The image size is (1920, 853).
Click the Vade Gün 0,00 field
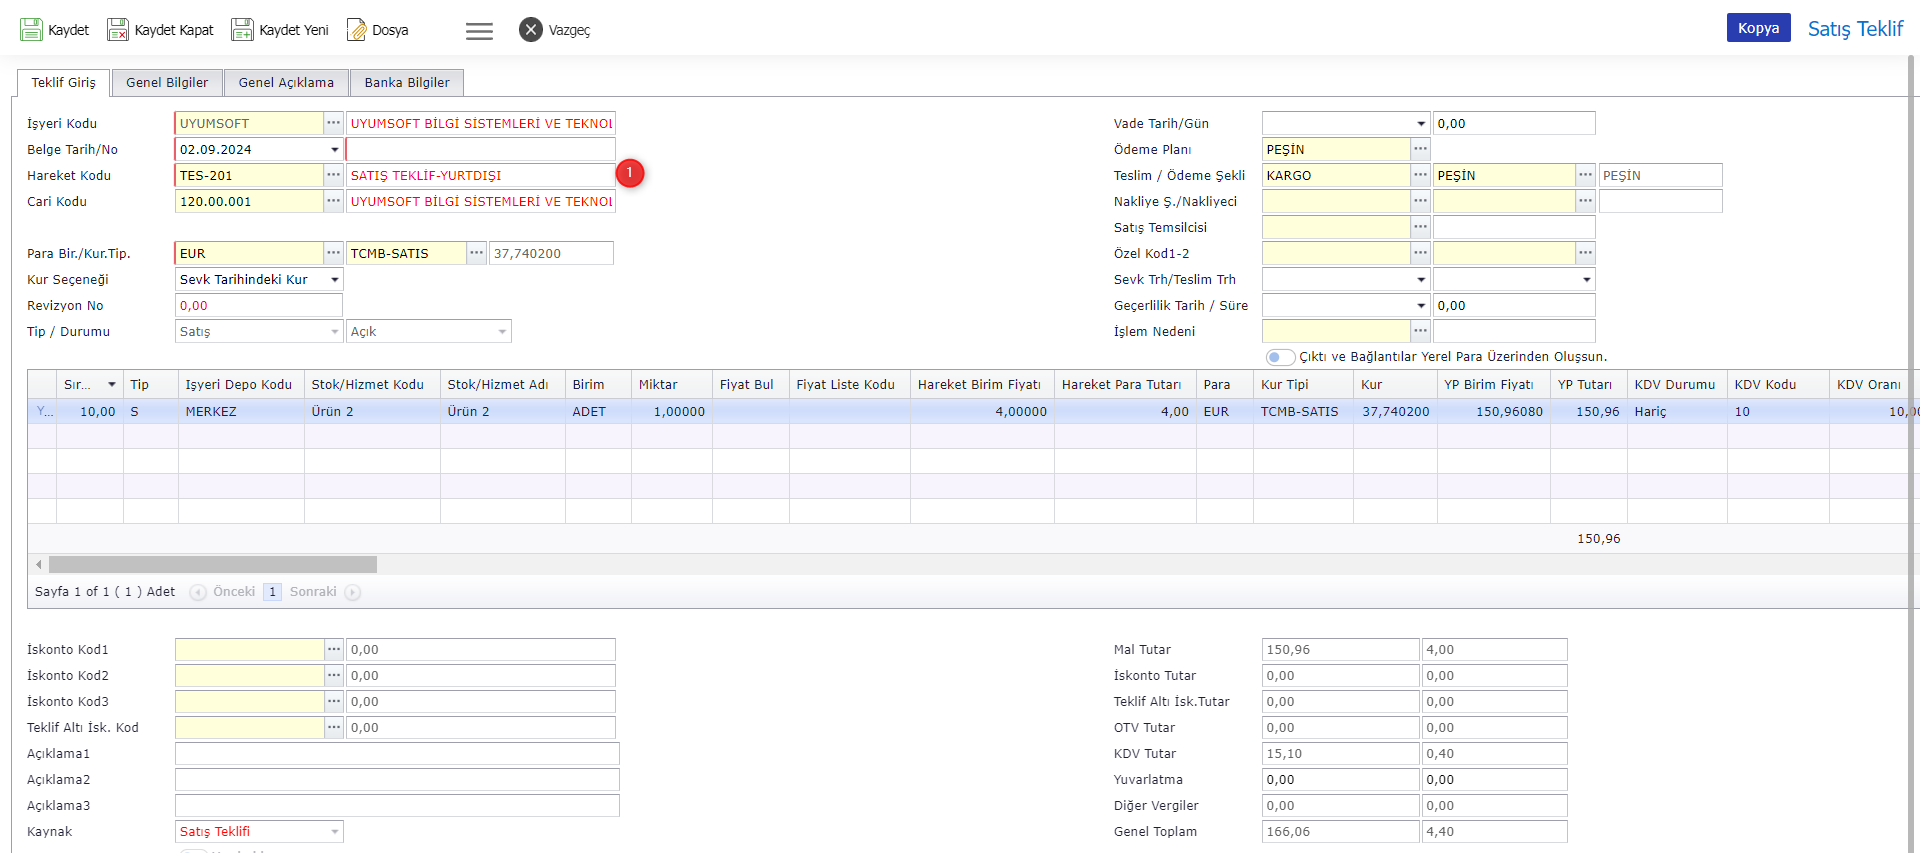(1514, 123)
